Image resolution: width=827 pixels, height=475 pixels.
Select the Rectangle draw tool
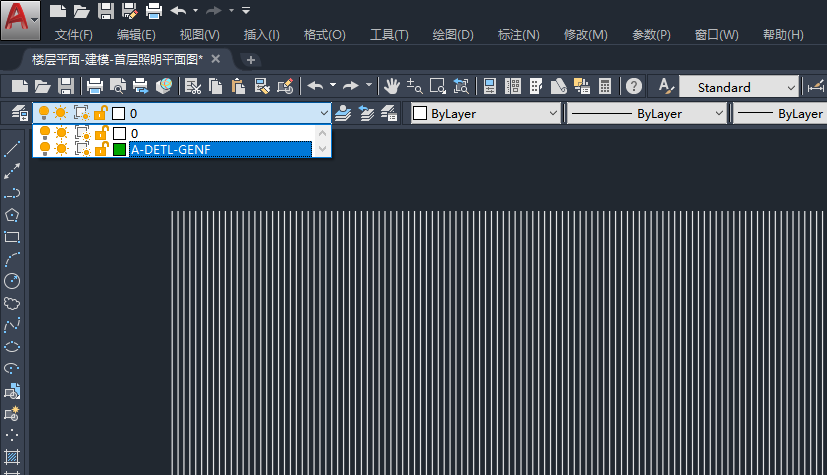[12, 237]
